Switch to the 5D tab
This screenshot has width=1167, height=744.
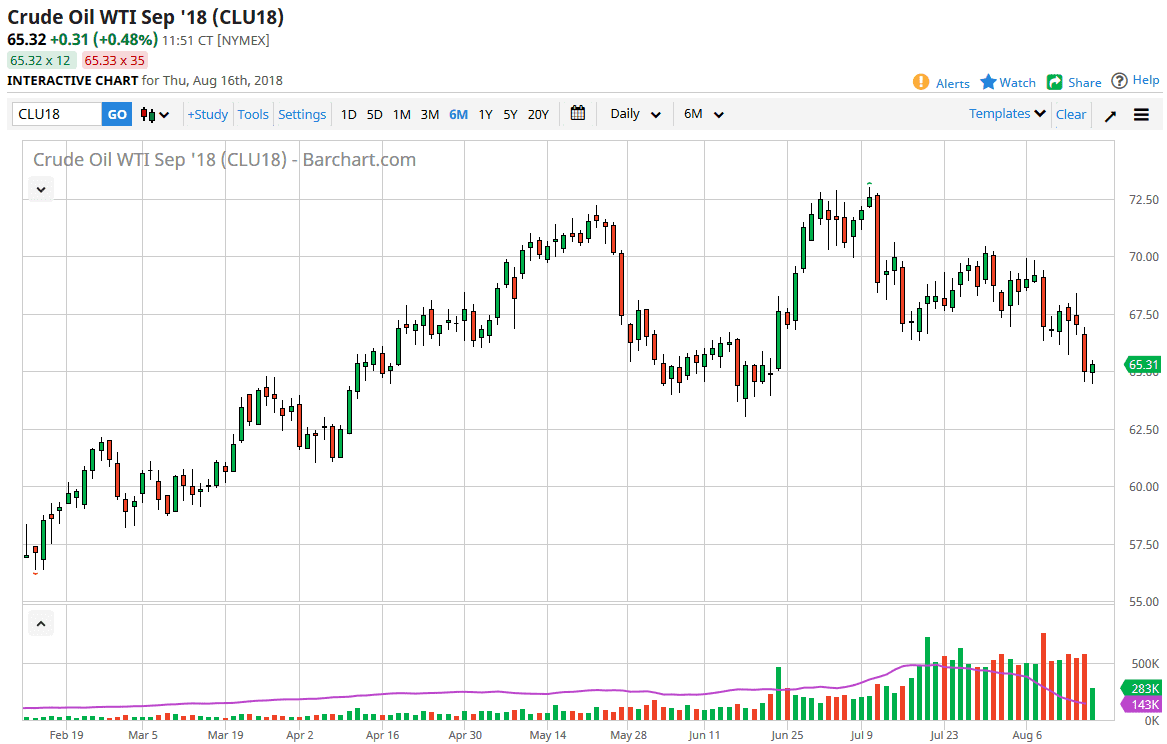(x=375, y=114)
